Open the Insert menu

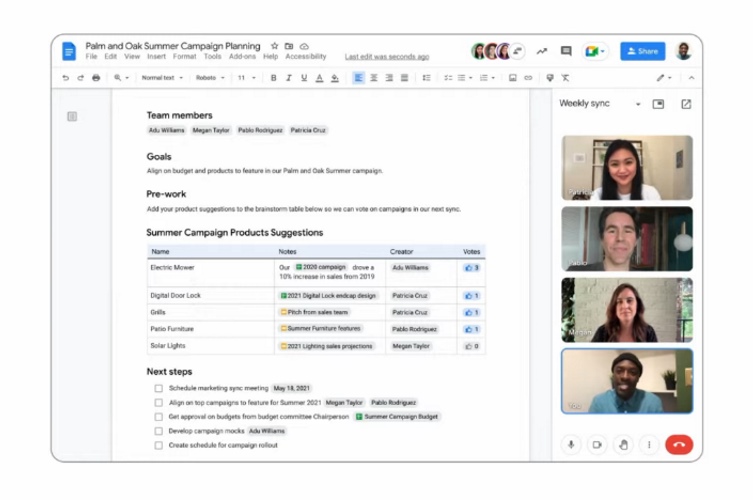coord(156,57)
